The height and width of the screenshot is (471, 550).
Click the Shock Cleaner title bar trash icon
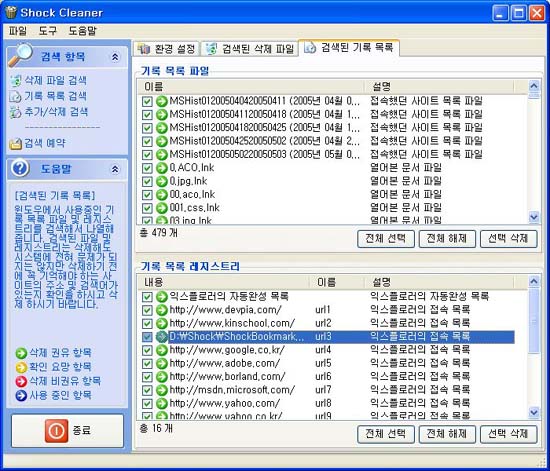pyautogui.click(x=11, y=12)
